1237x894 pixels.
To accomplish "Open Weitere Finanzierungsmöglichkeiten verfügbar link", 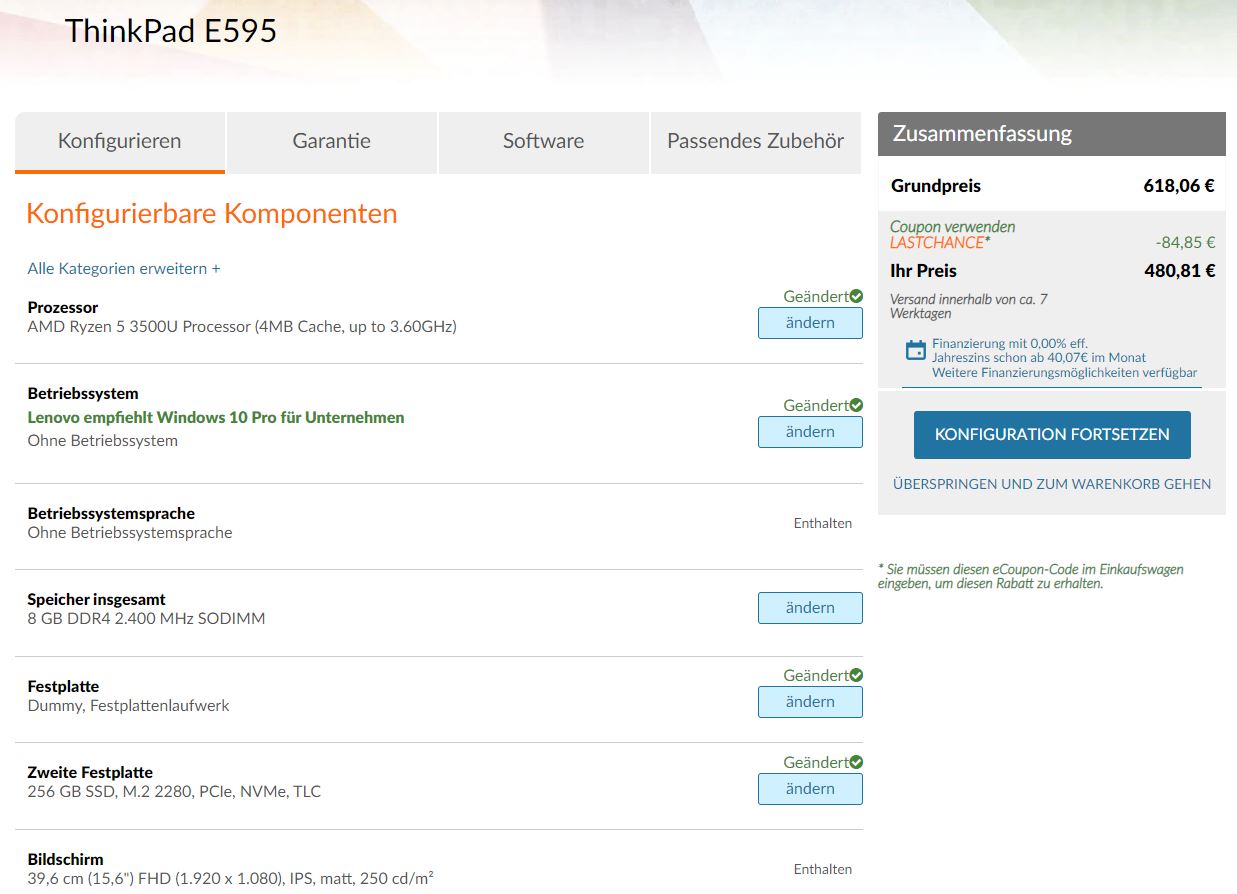I will (x=1065, y=373).
